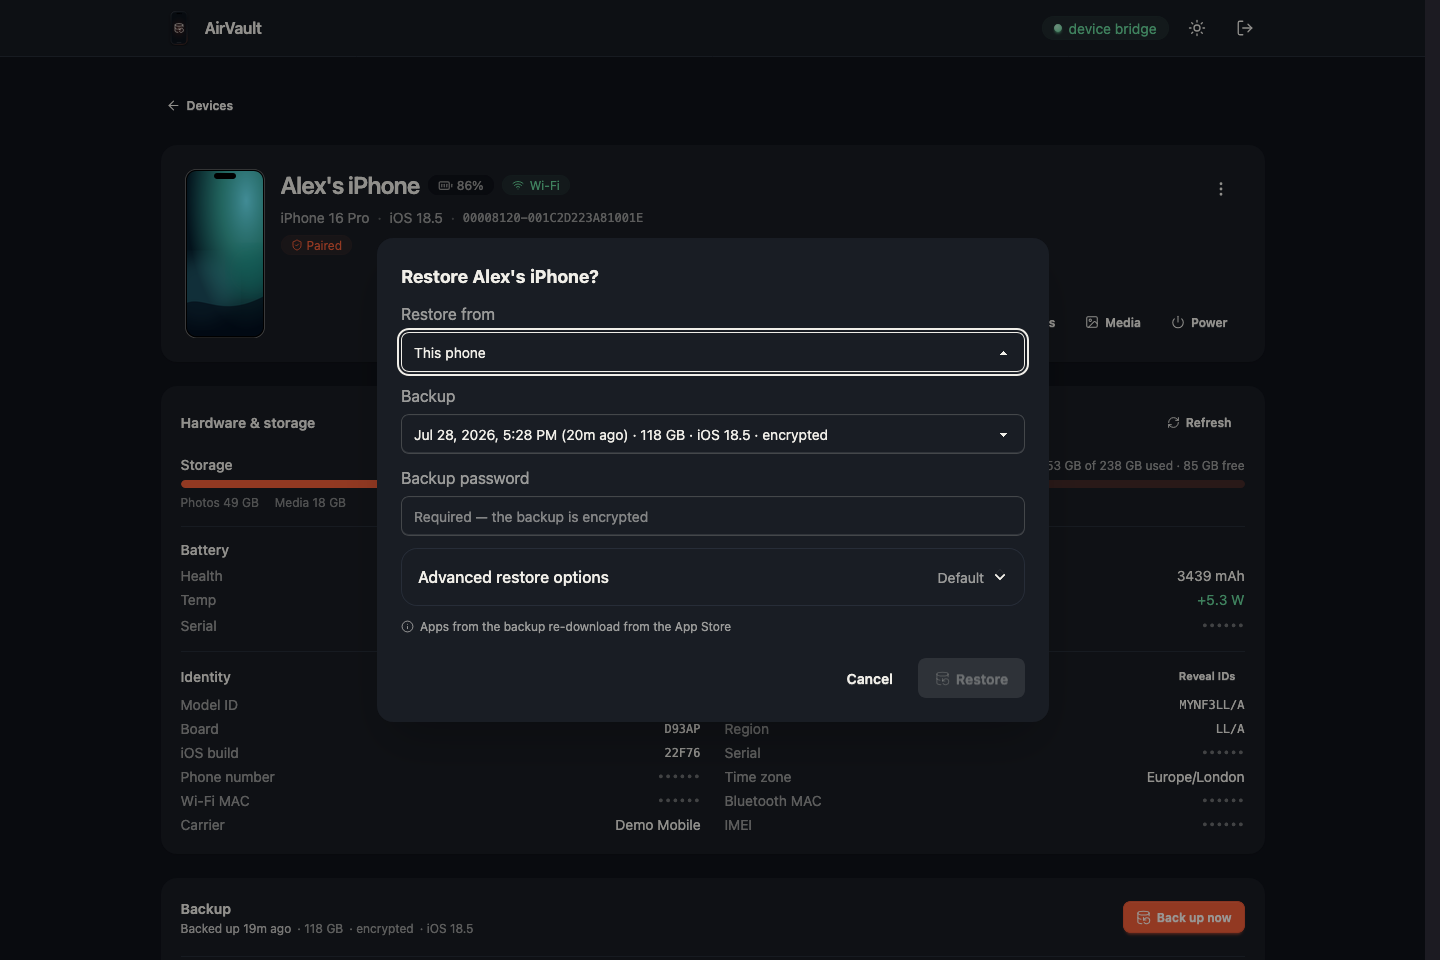Screen dimensions: 1440x960
Task: Click the Wi-Fi connection badge
Action: [x=536, y=186]
